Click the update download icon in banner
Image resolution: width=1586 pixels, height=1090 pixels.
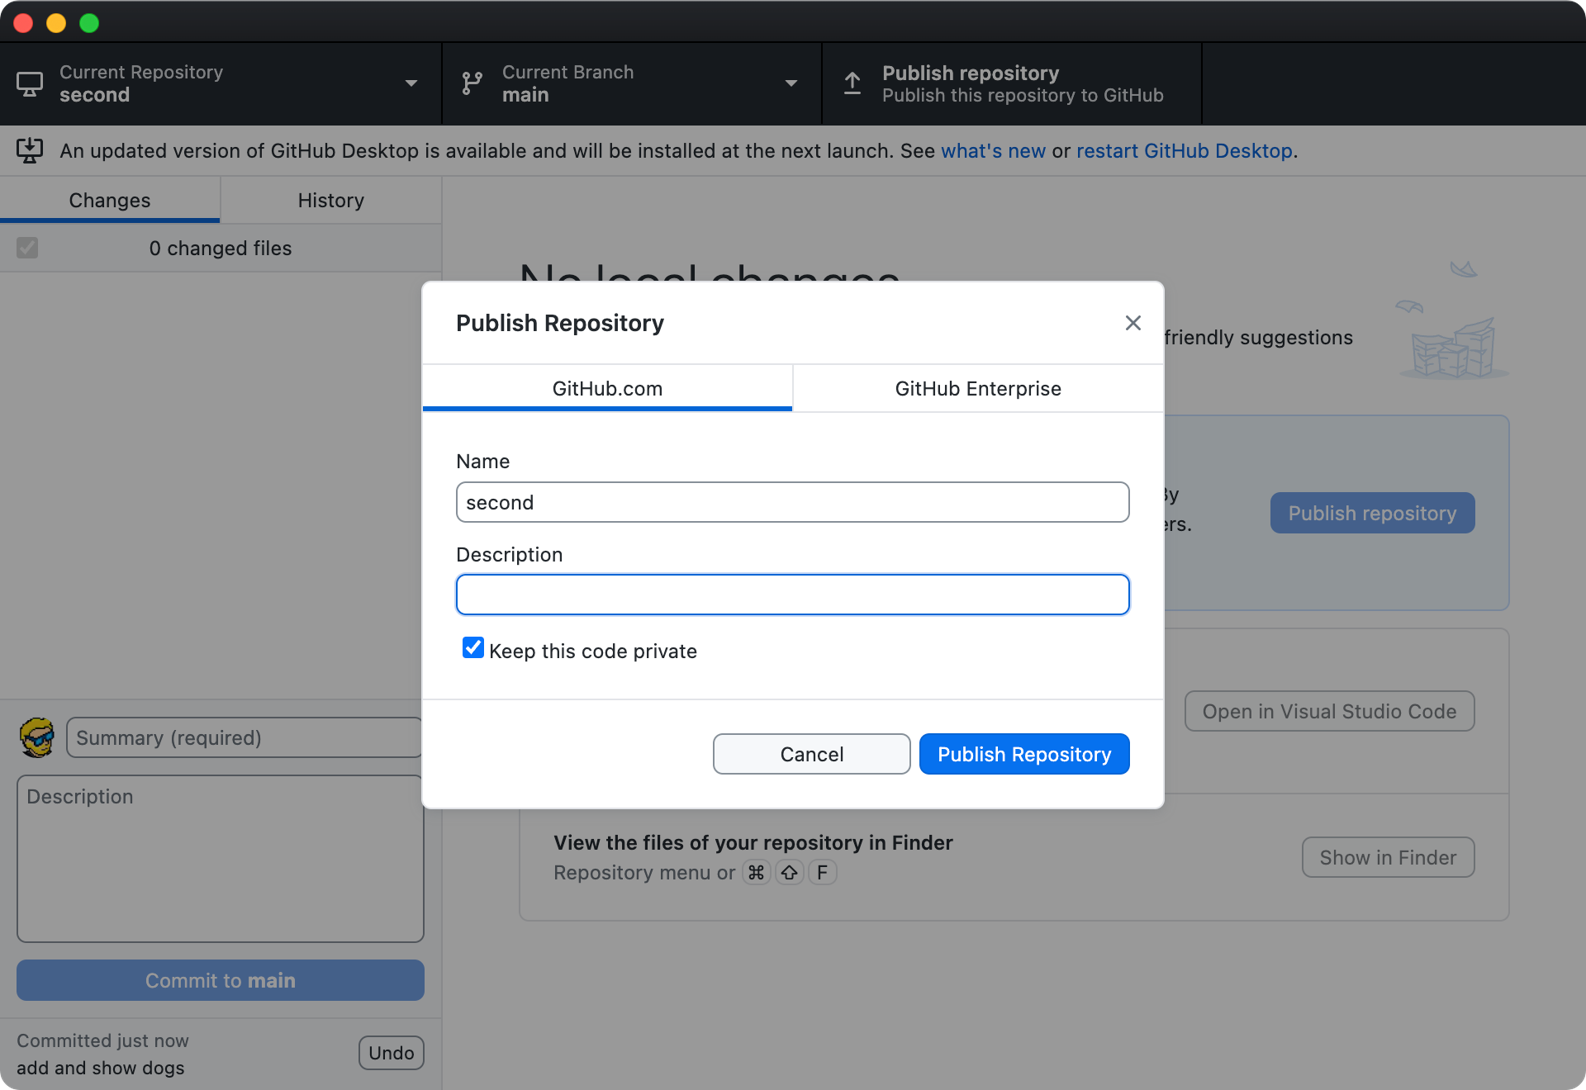point(30,151)
